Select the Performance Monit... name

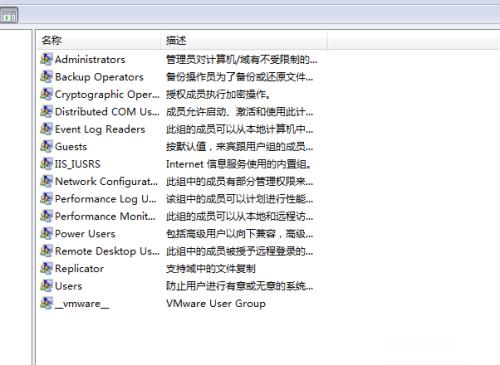pyautogui.click(x=105, y=216)
